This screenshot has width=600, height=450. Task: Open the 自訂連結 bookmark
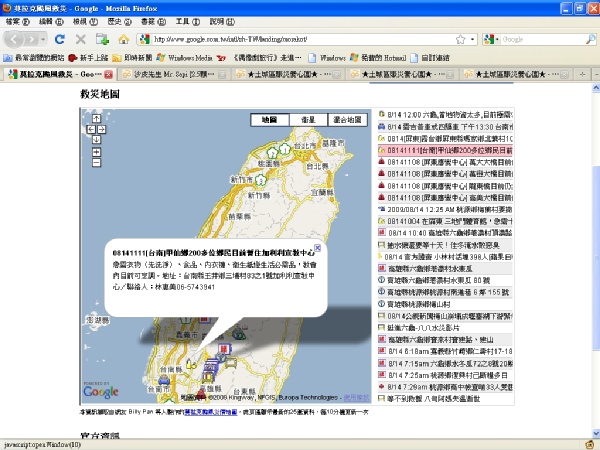tap(430, 58)
